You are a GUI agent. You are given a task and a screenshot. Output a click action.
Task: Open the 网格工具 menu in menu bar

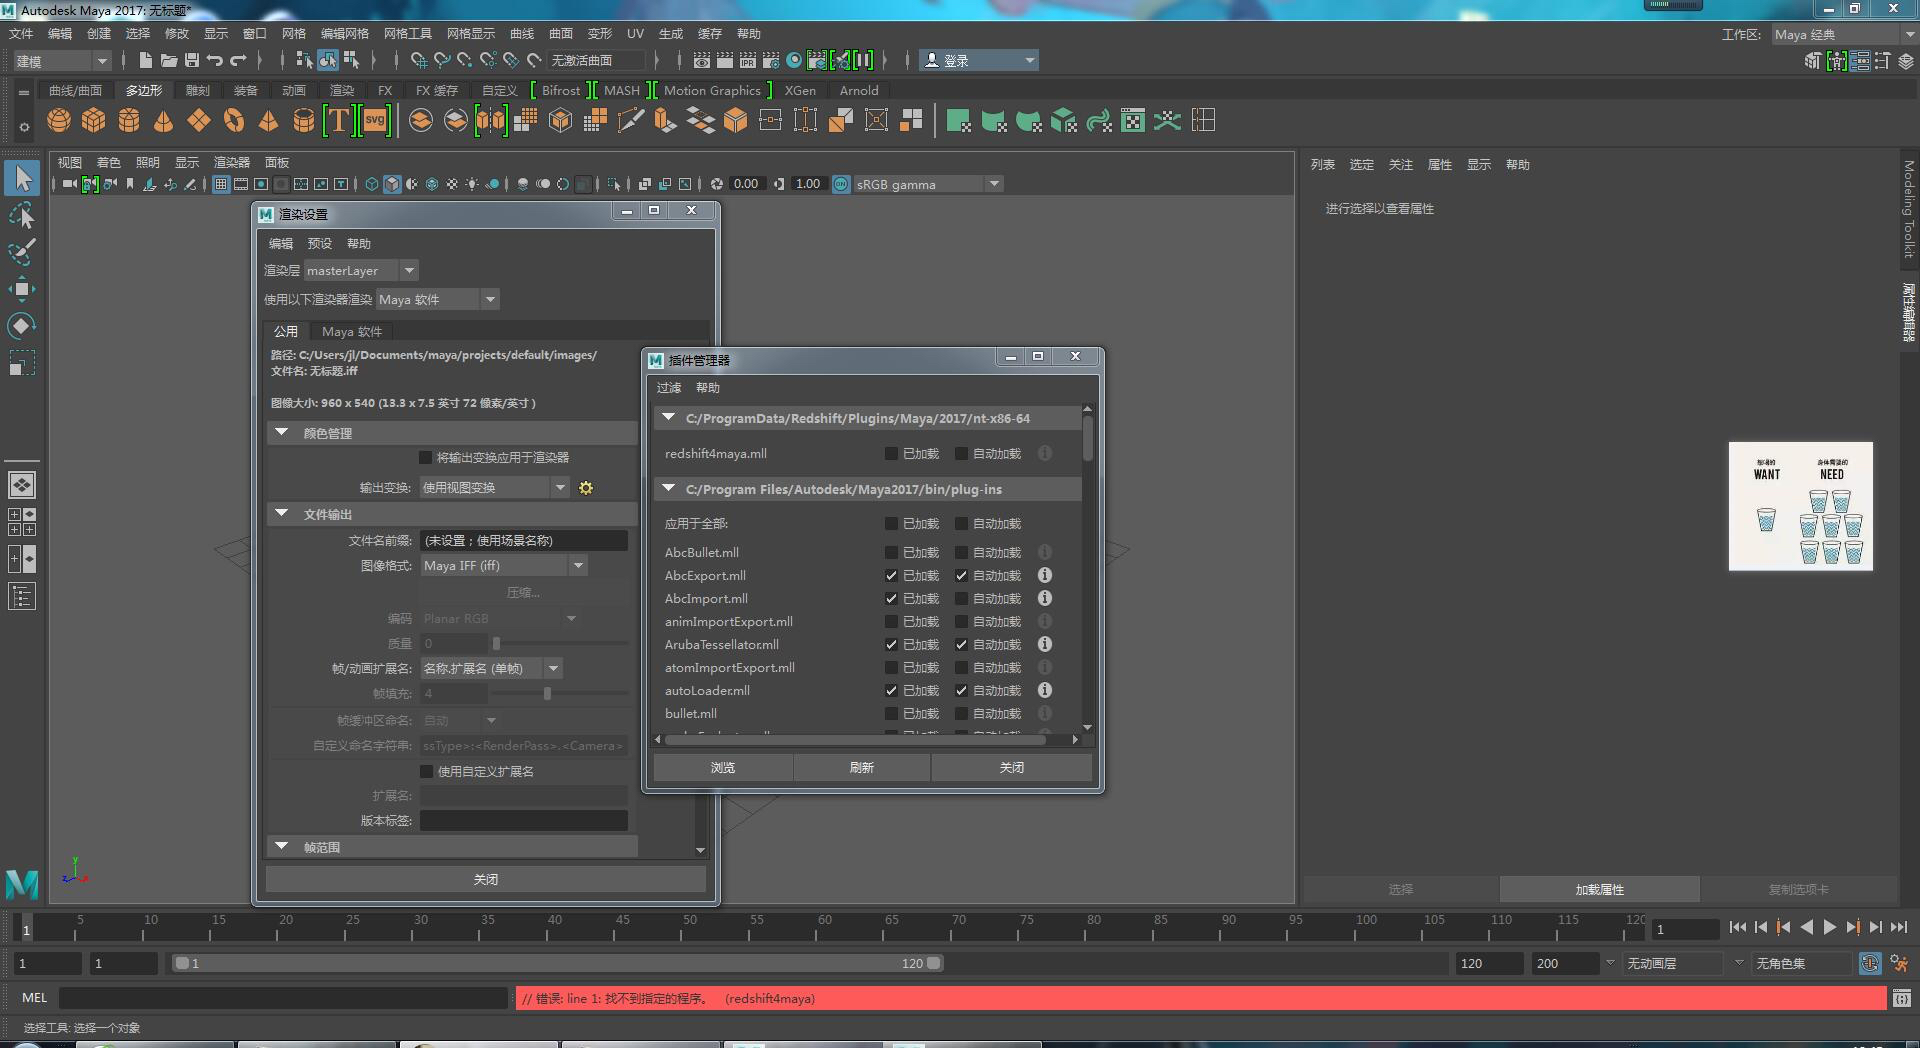point(407,33)
